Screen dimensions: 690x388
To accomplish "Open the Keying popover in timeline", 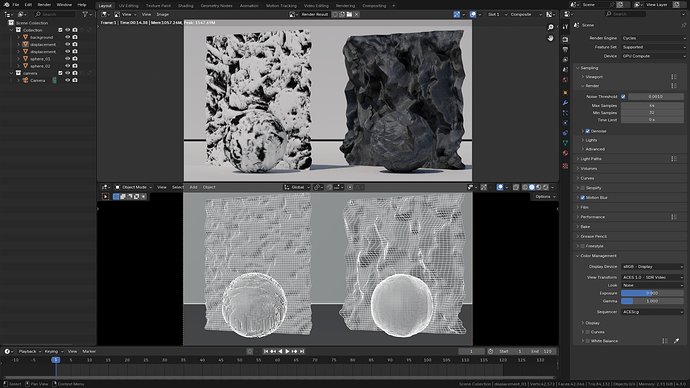I will click(x=53, y=351).
